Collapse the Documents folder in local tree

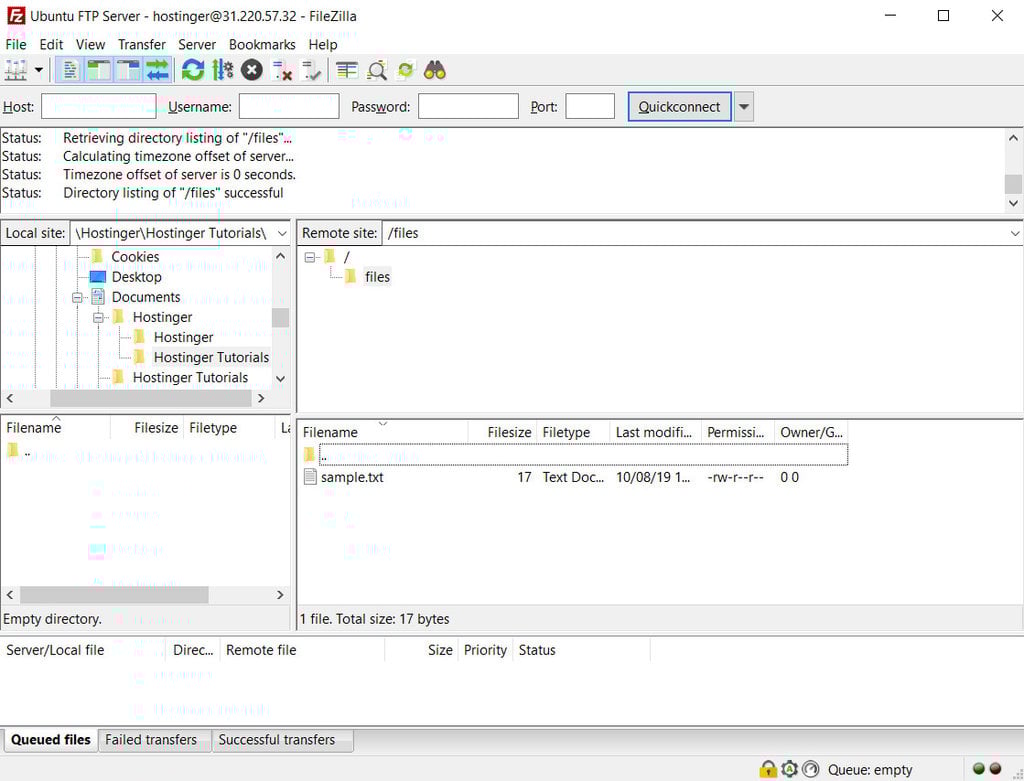78,297
